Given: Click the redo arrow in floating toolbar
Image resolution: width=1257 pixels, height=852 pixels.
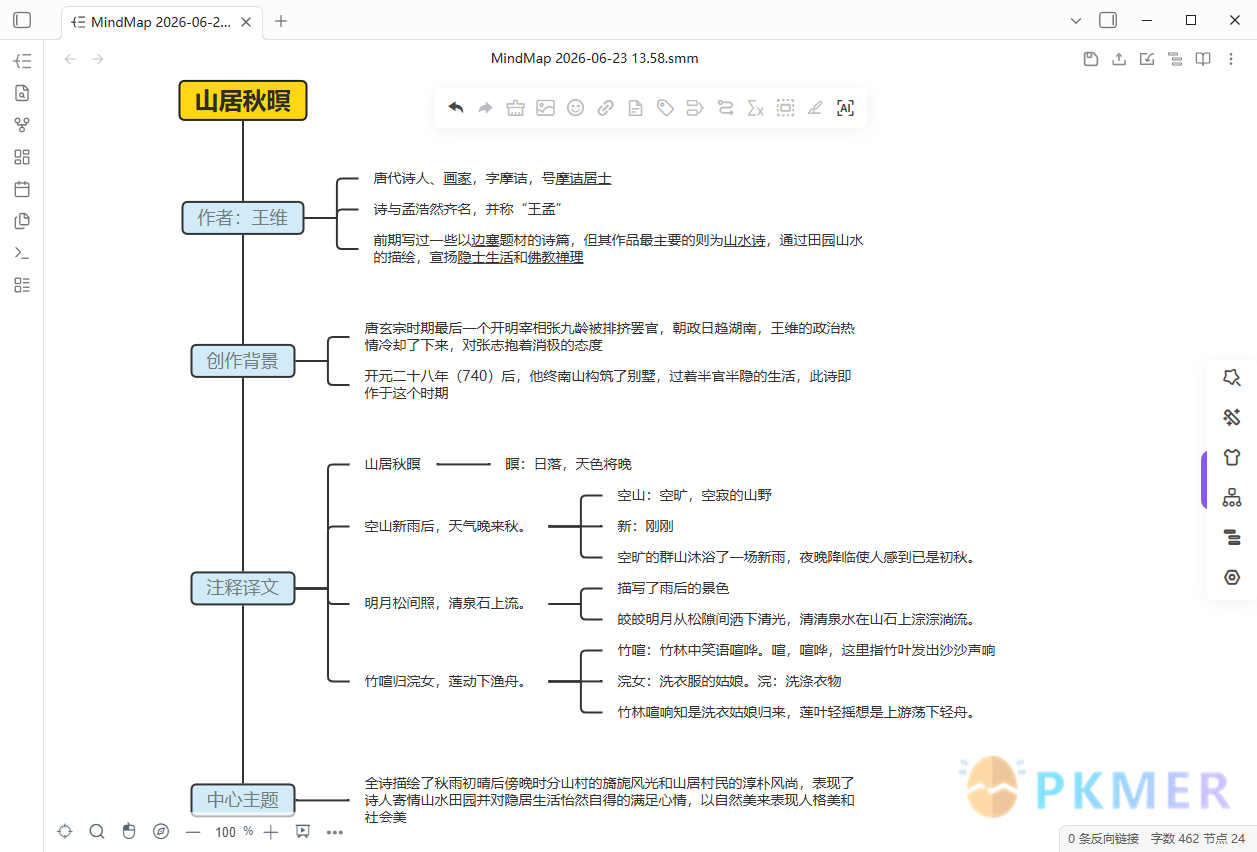Looking at the screenshot, I should 485,108.
